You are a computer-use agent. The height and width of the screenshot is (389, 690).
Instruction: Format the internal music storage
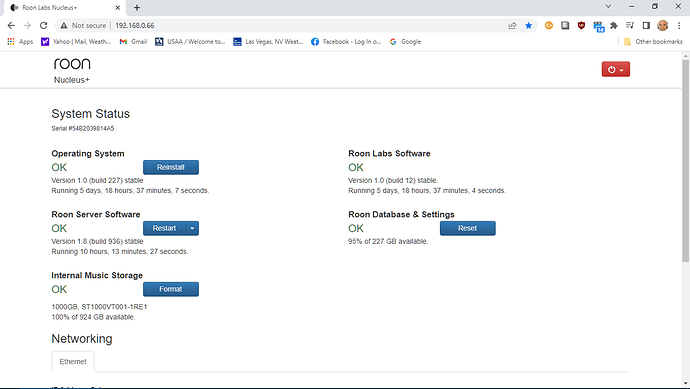click(171, 289)
